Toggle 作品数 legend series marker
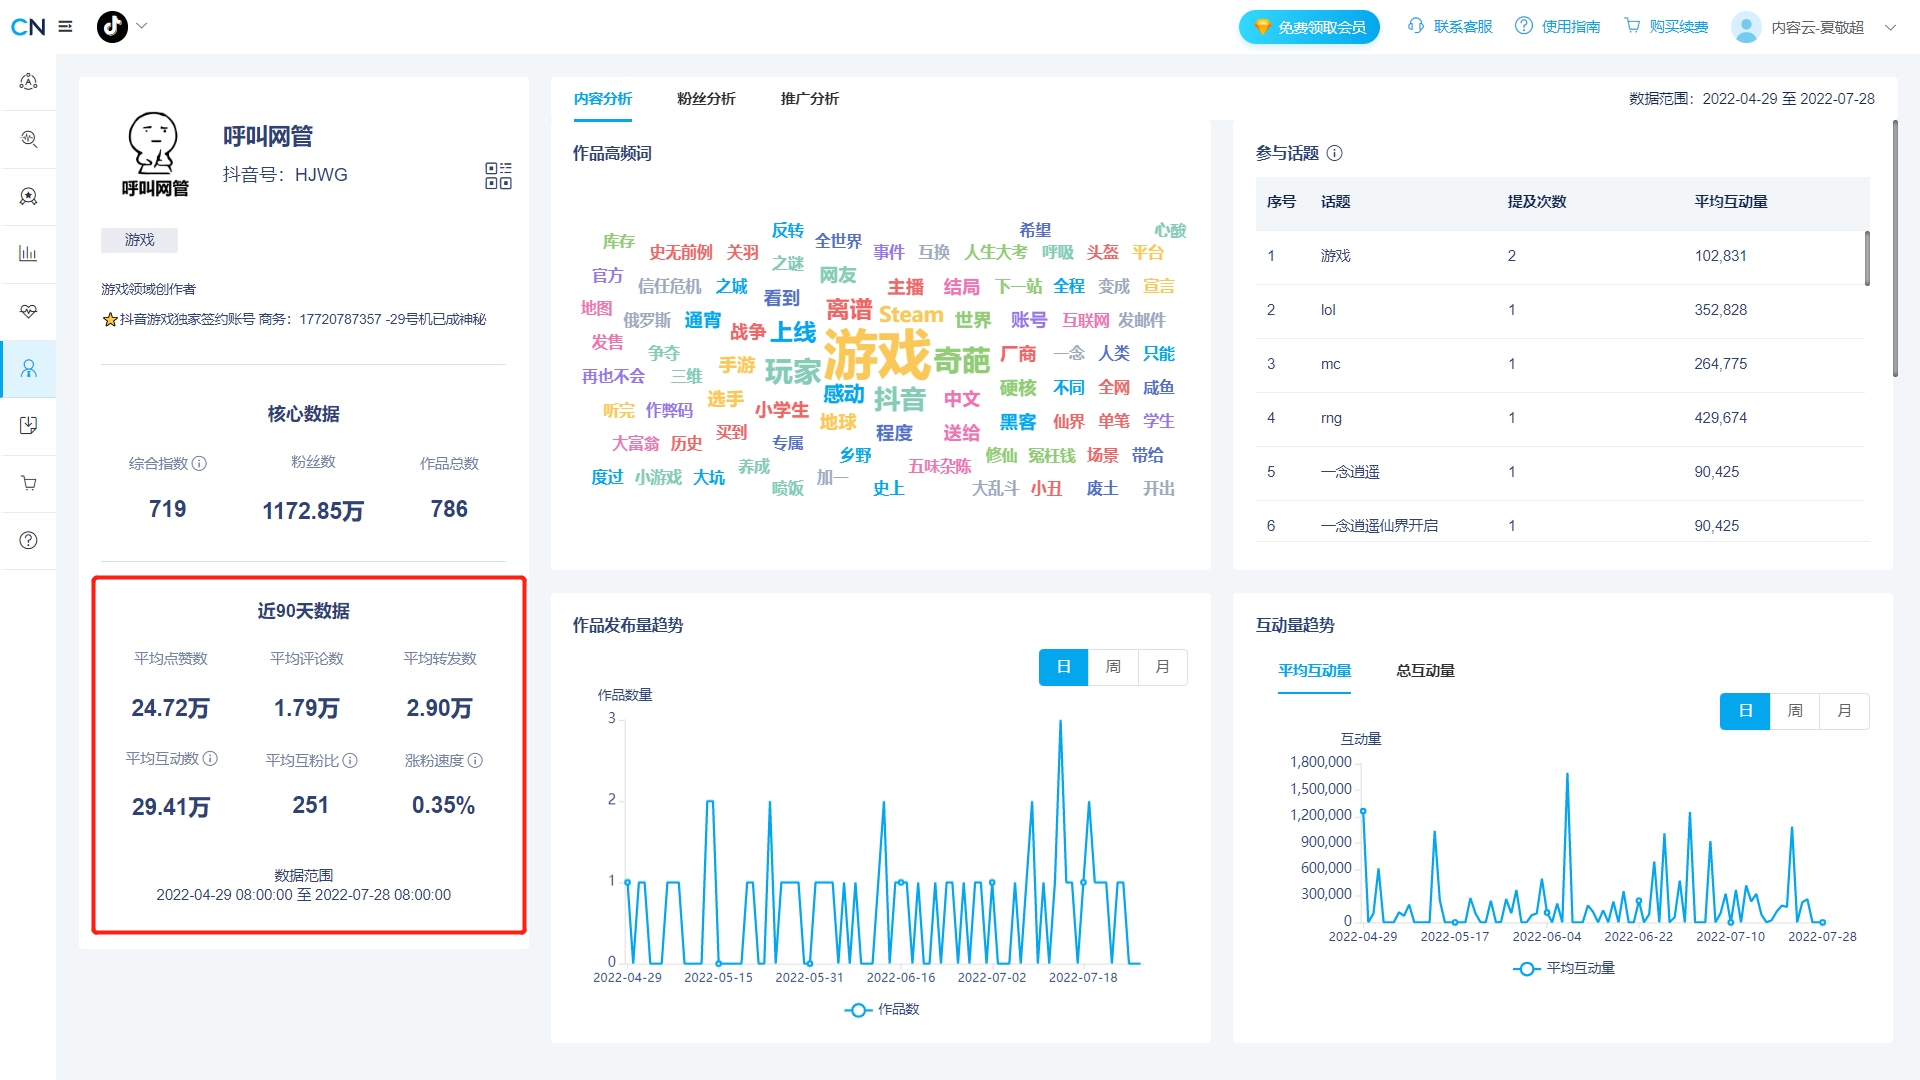Viewport: 1920px width, 1080px height. tap(858, 1010)
